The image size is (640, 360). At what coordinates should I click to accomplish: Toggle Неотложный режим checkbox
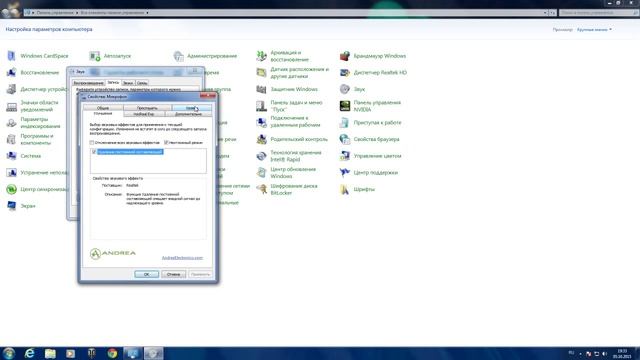point(166,142)
